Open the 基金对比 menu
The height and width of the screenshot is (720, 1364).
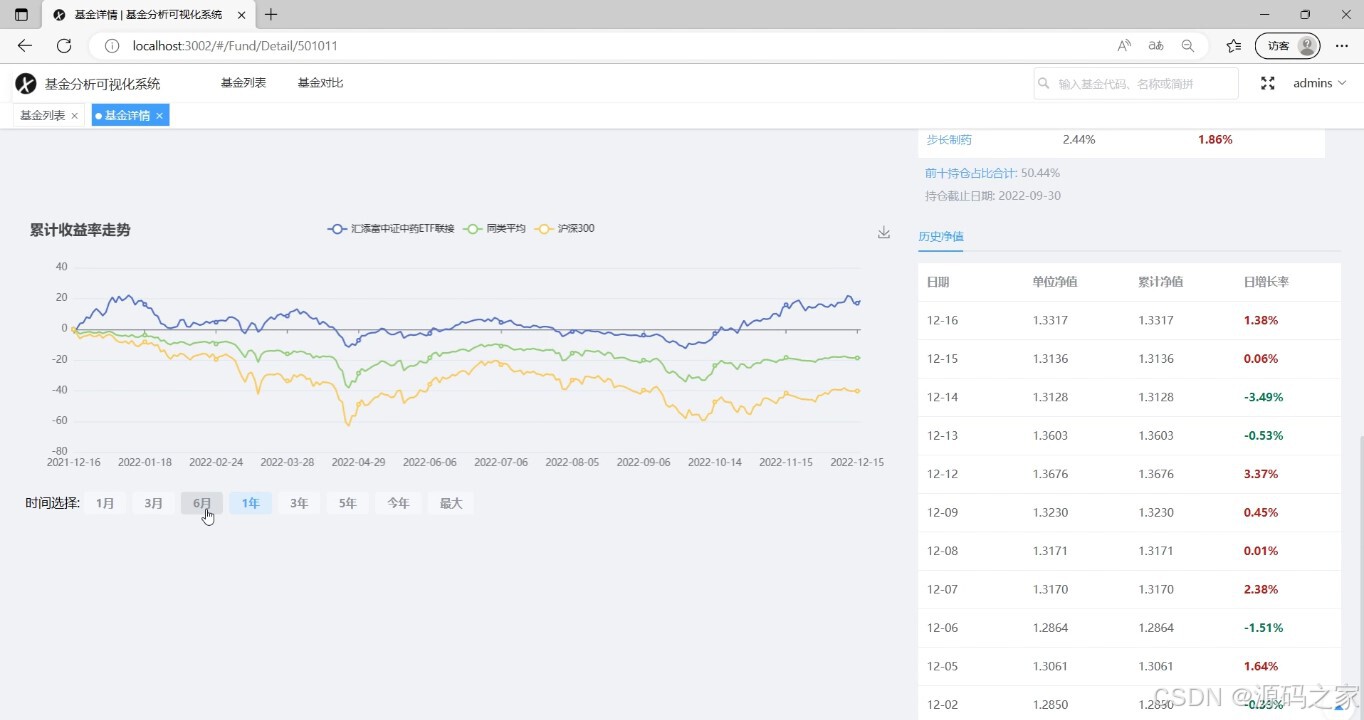point(320,83)
